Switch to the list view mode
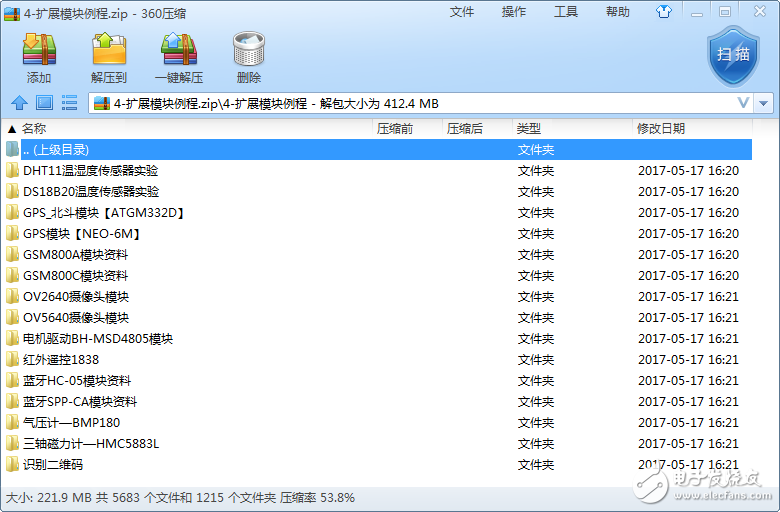780x512 pixels. (69, 103)
